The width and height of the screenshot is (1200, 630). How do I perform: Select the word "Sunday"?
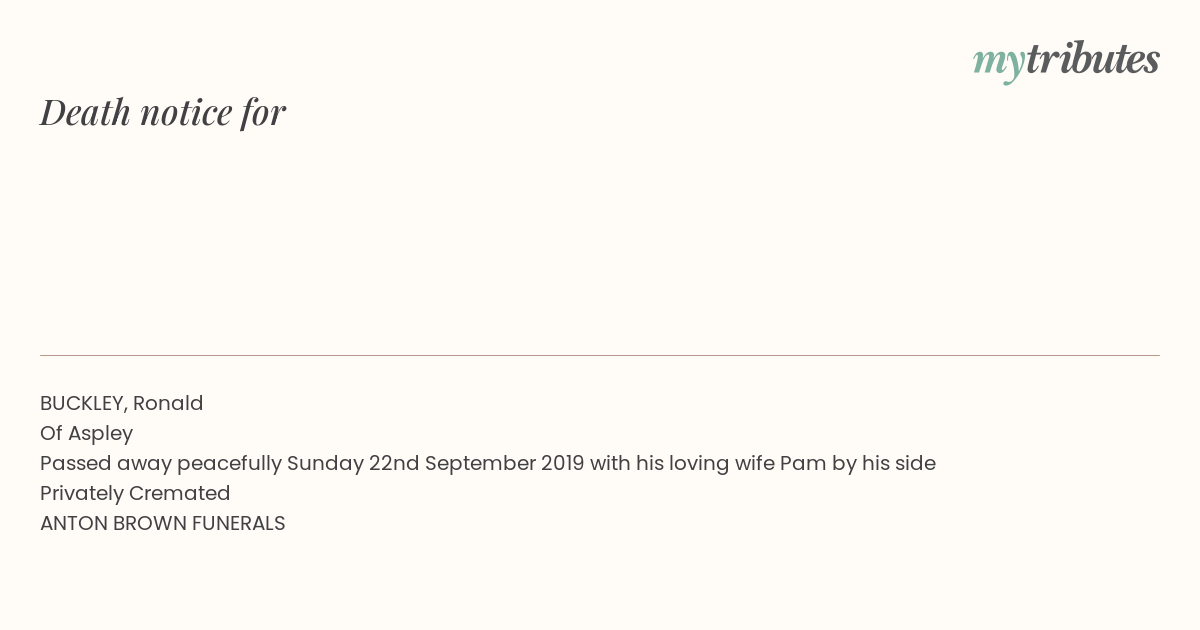point(325,463)
